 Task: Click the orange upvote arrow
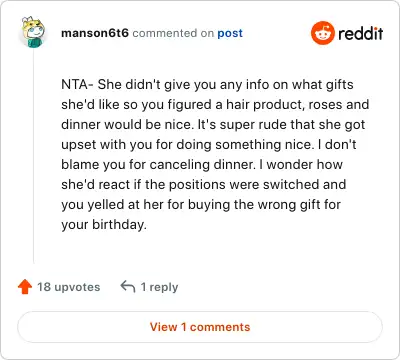25,287
